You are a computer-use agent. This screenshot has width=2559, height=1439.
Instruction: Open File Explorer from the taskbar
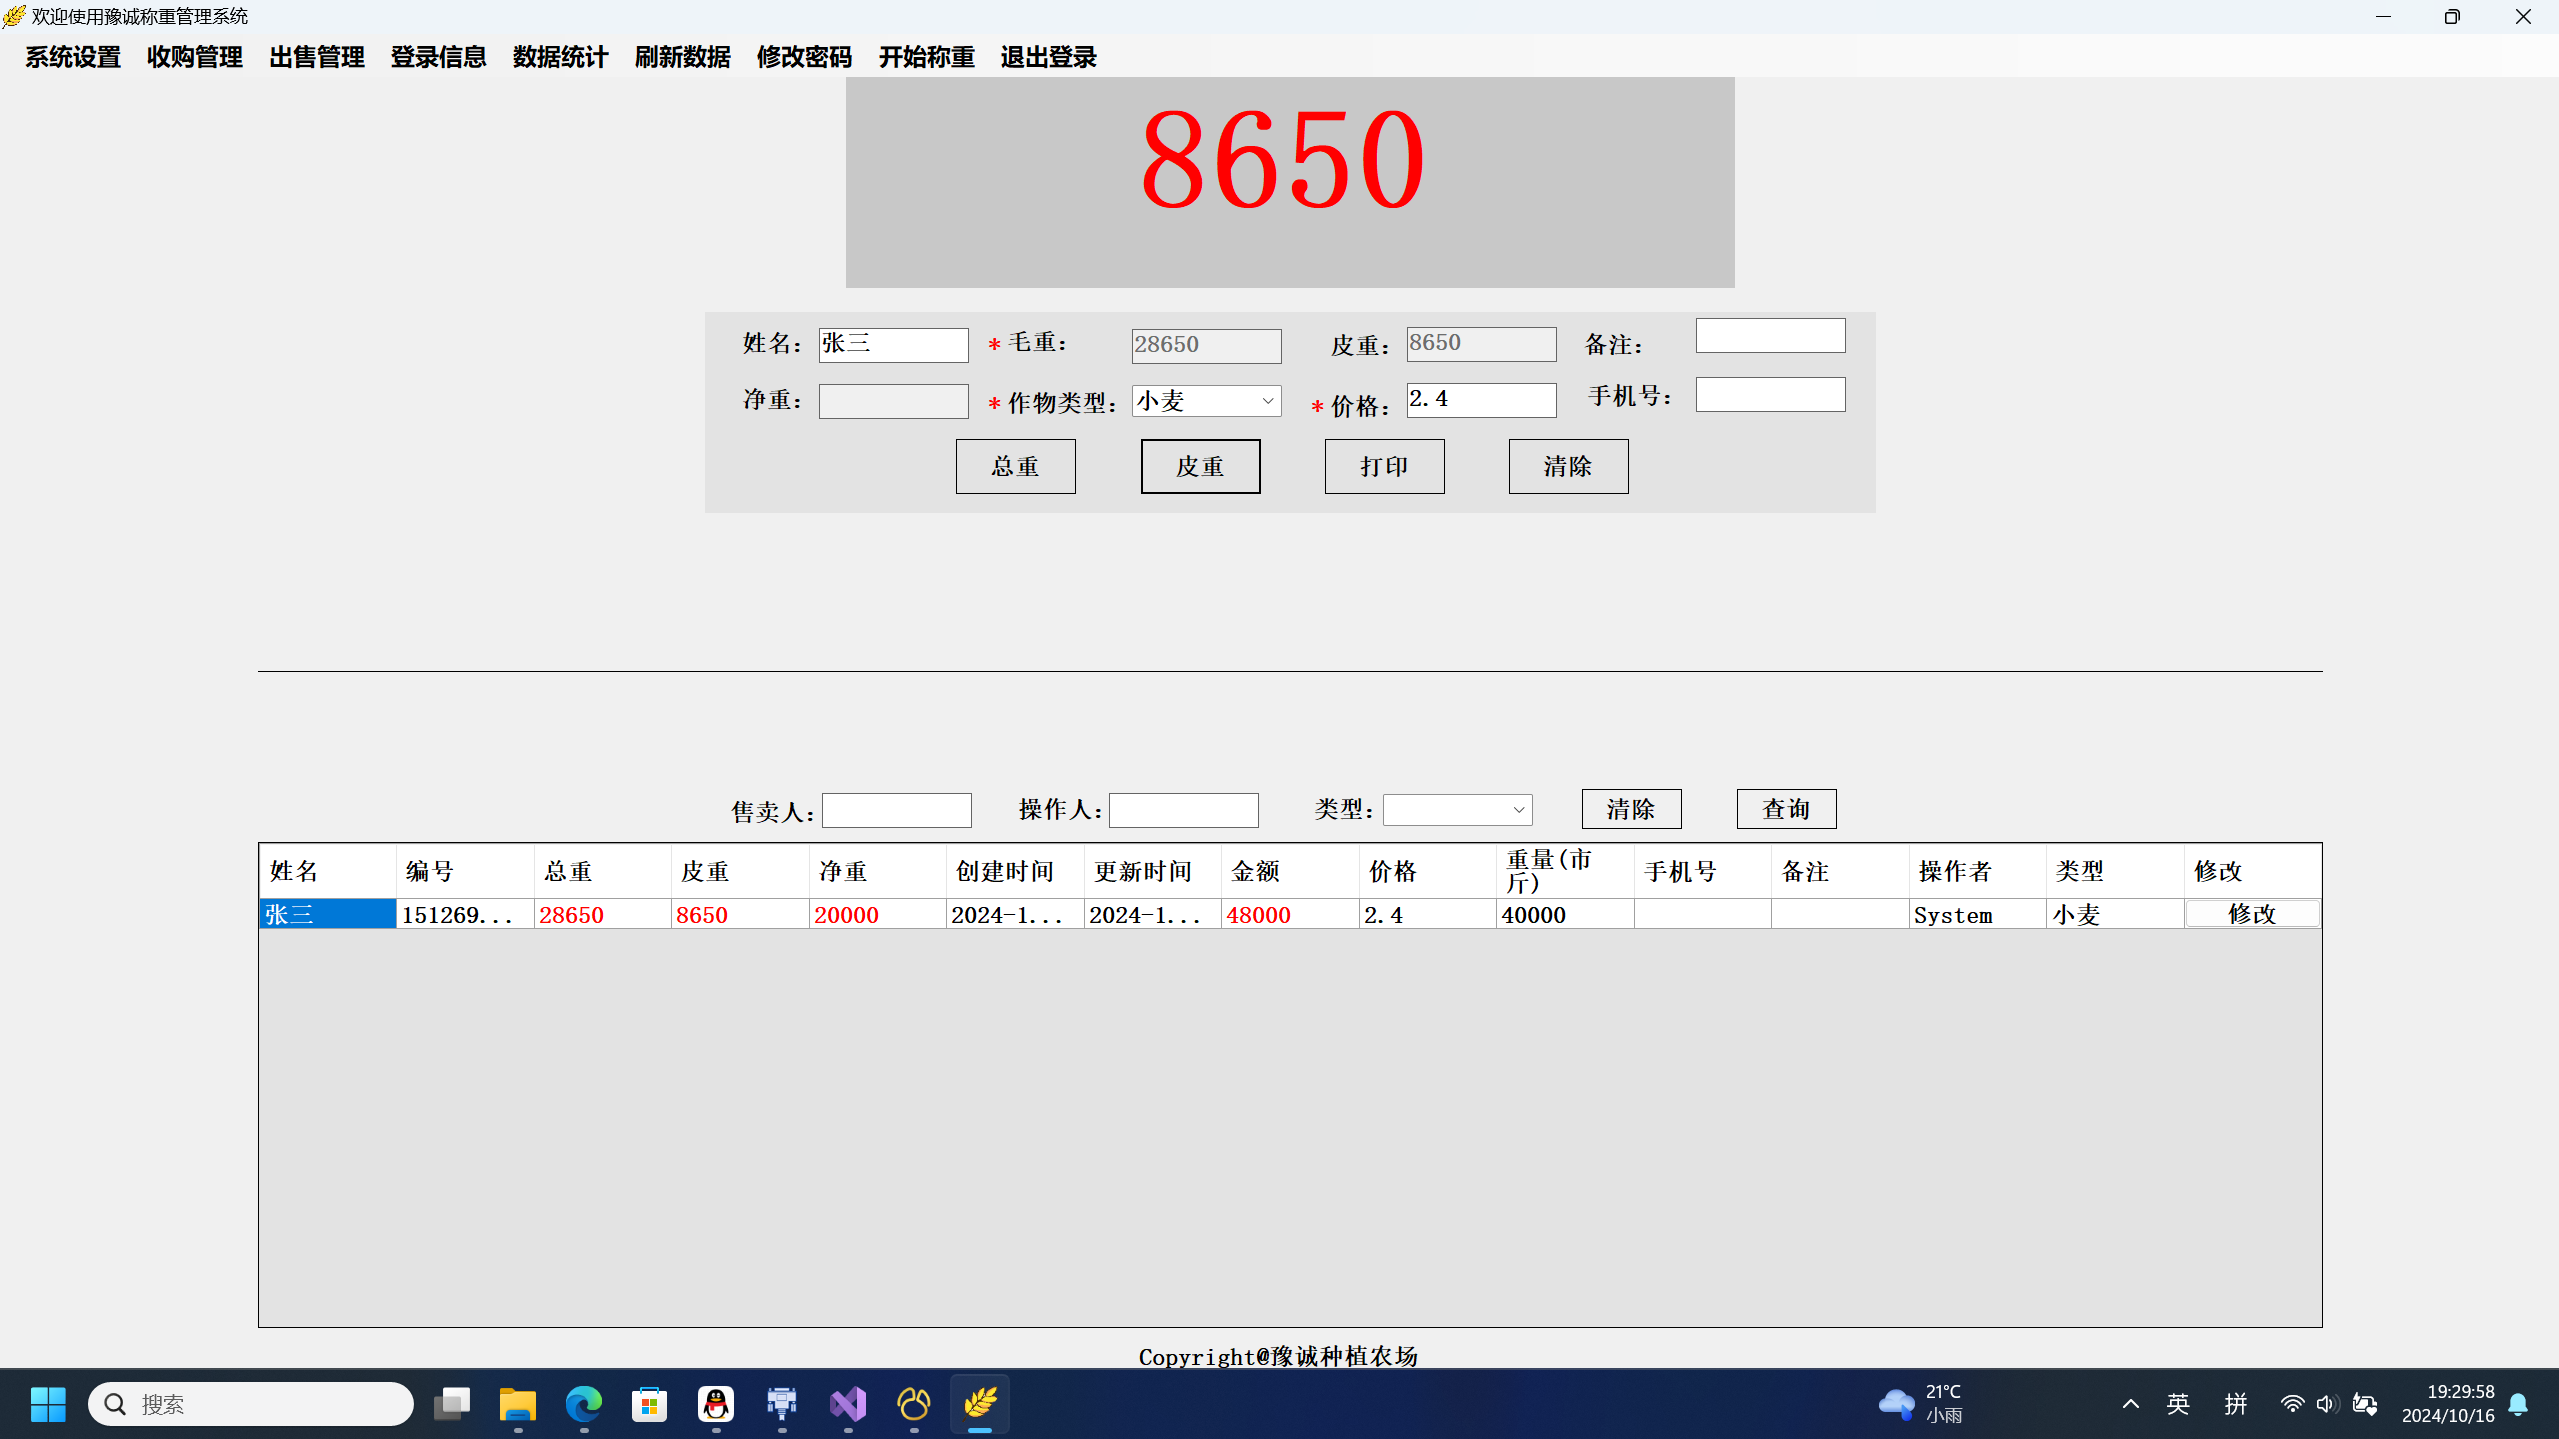(x=517, y=1404)
